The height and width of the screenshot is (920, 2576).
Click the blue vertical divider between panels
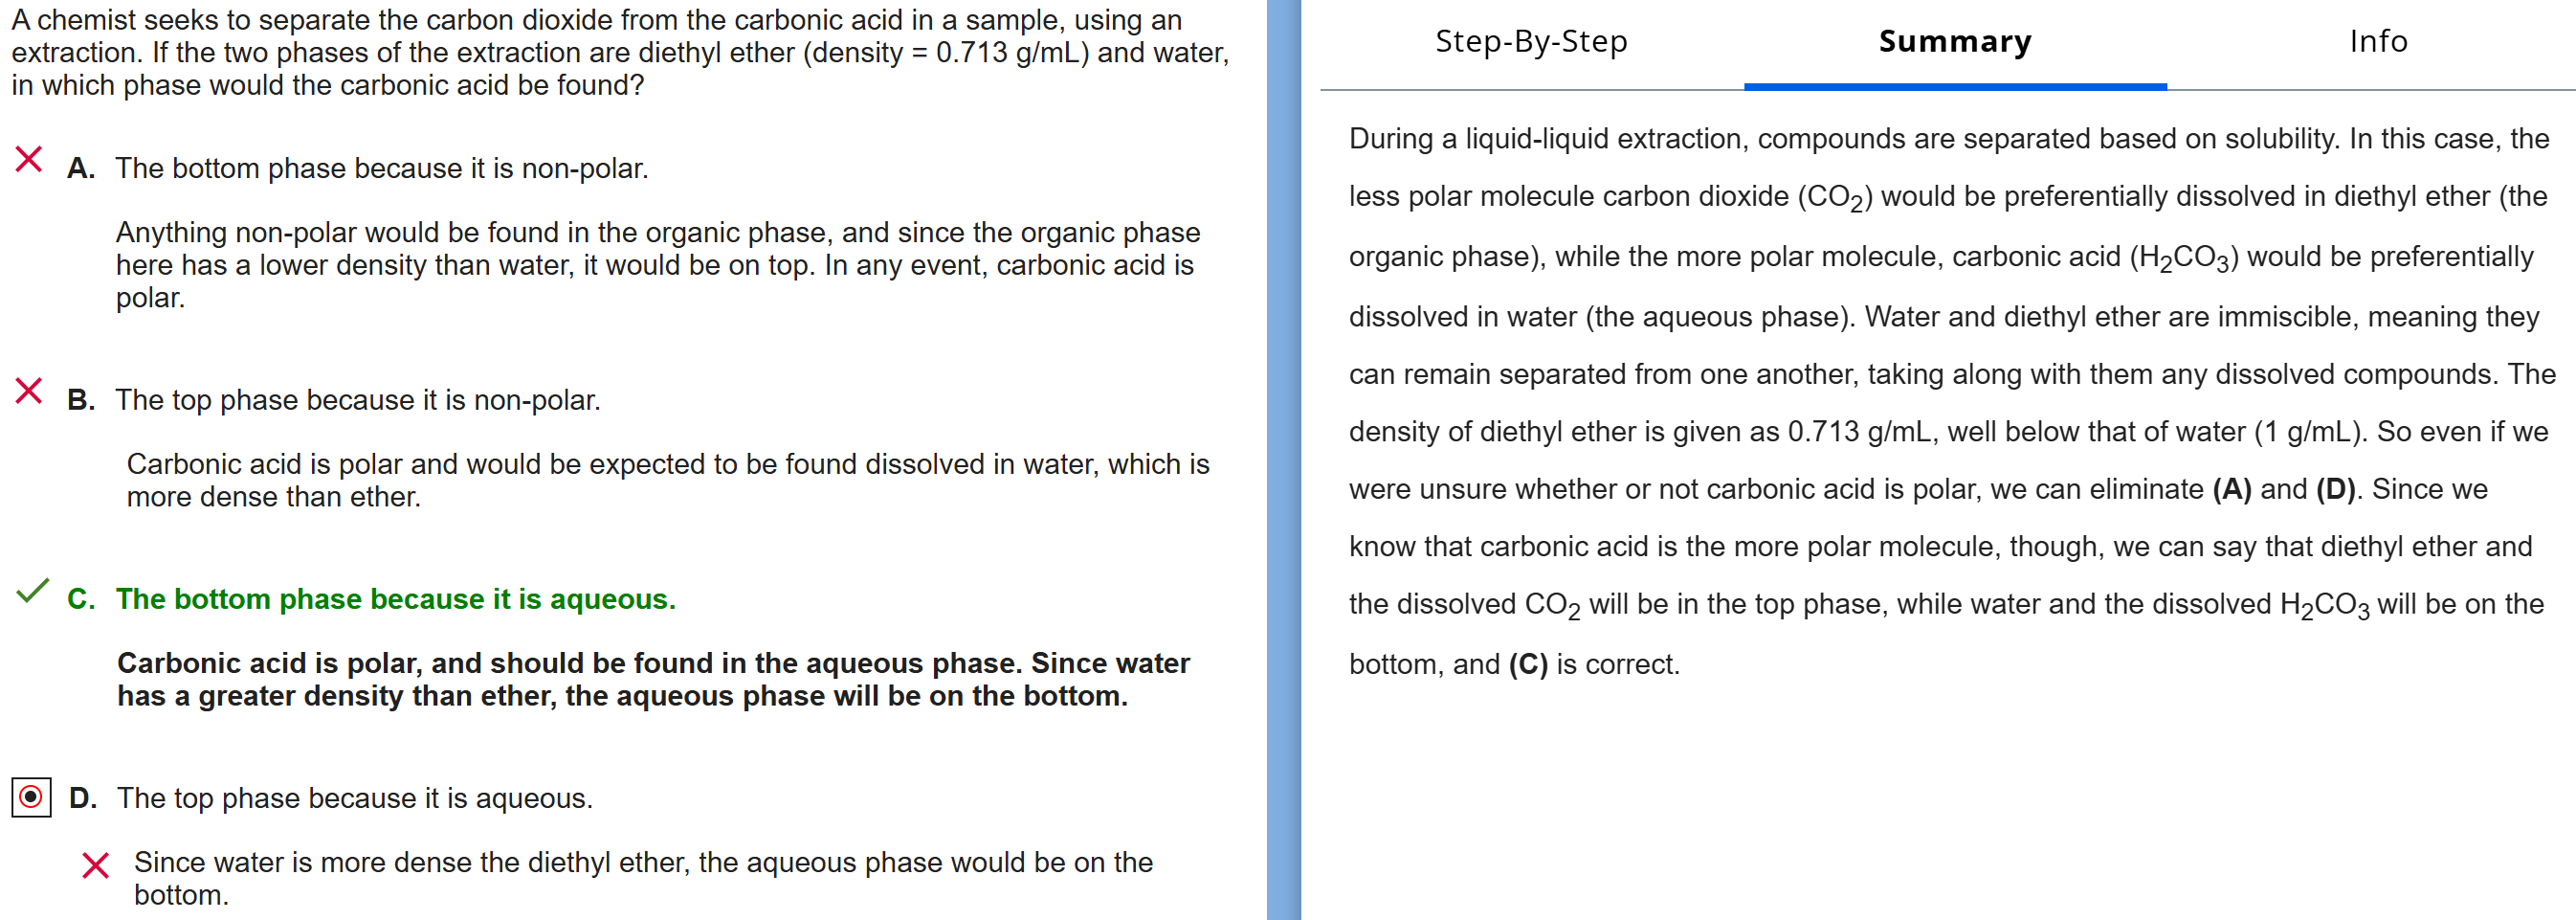click(1283, 460)
